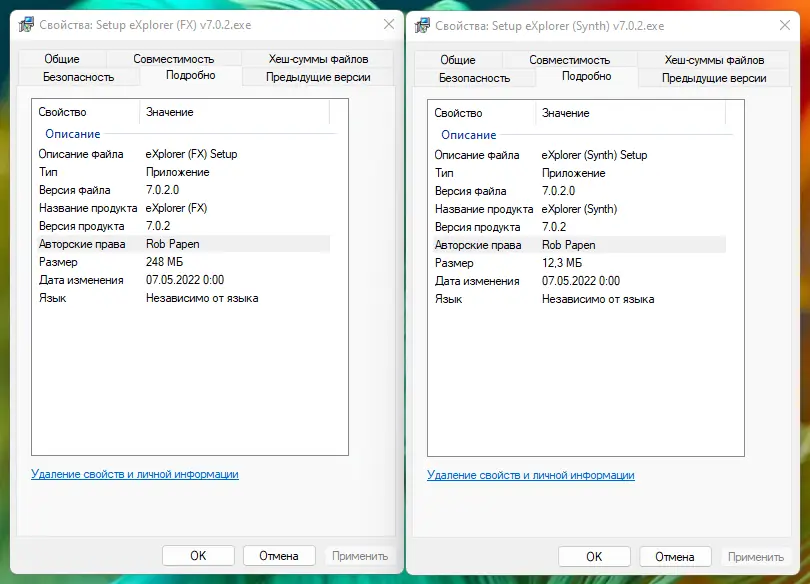Close the eXplorer (FX) properties window
This screenshot has width=810, height=584.
[389, 24]
